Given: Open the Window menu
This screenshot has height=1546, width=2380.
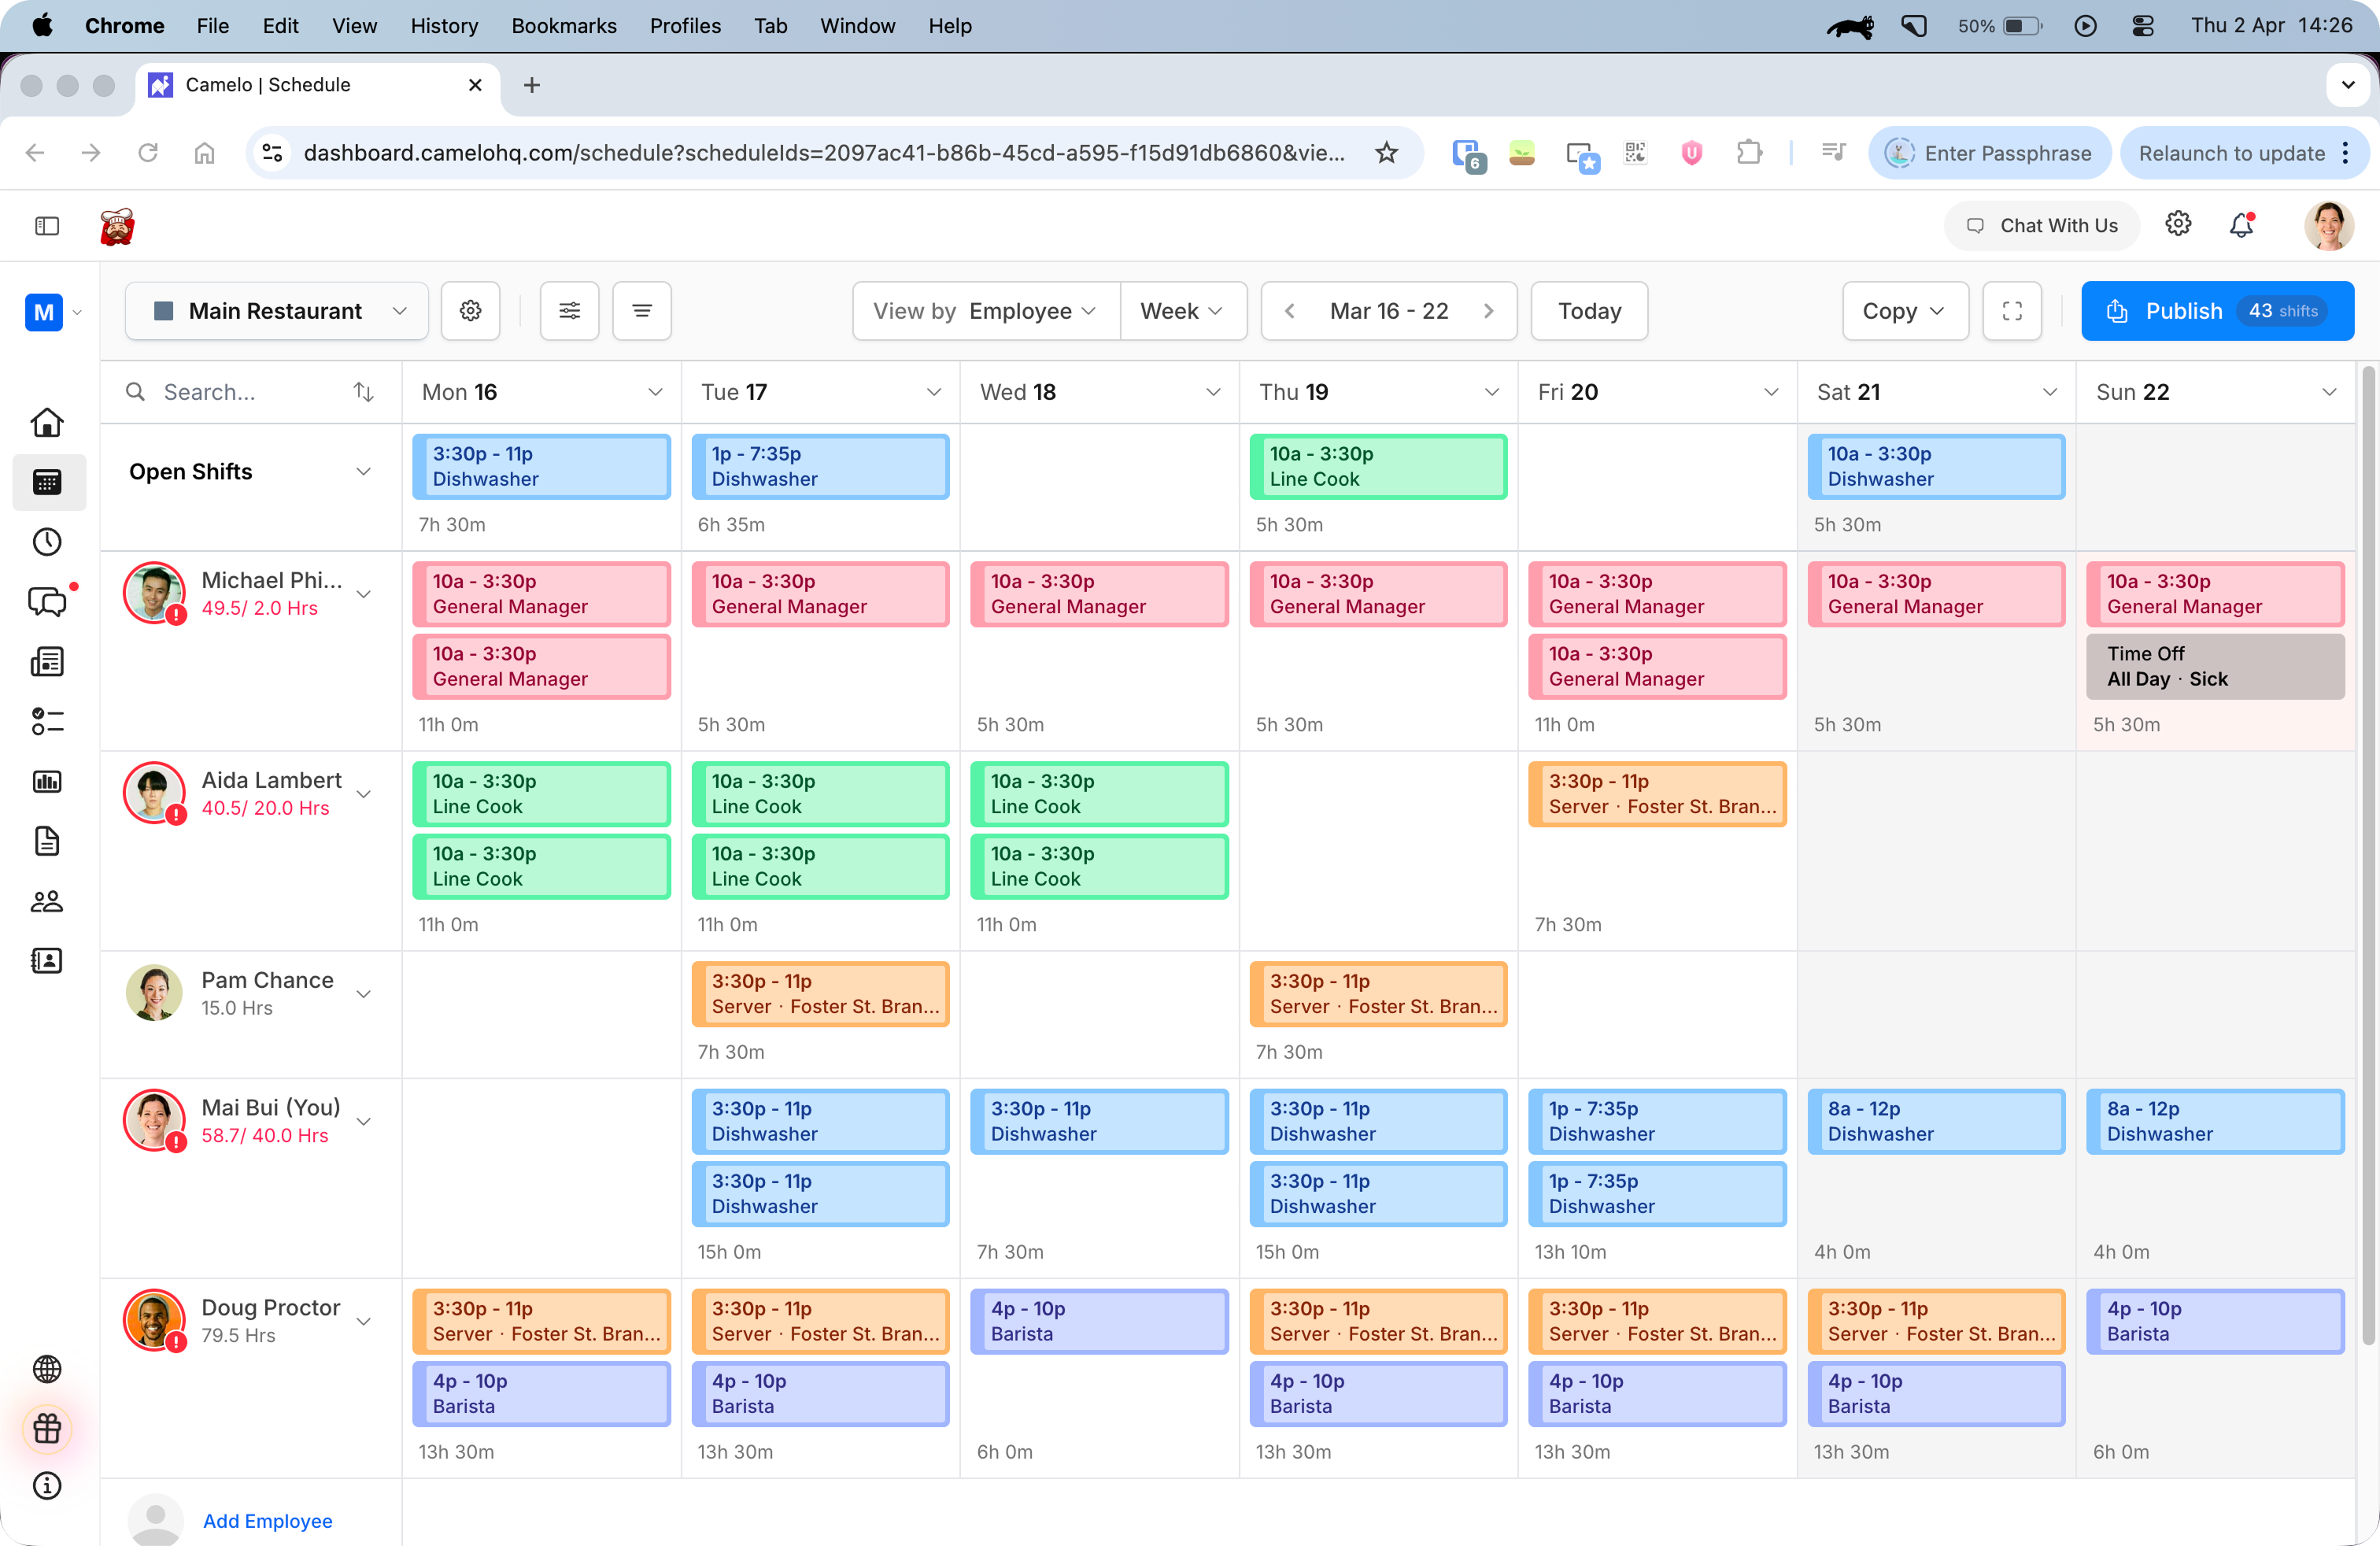Looking at the screenshot, I should click(x=857, y=26).
